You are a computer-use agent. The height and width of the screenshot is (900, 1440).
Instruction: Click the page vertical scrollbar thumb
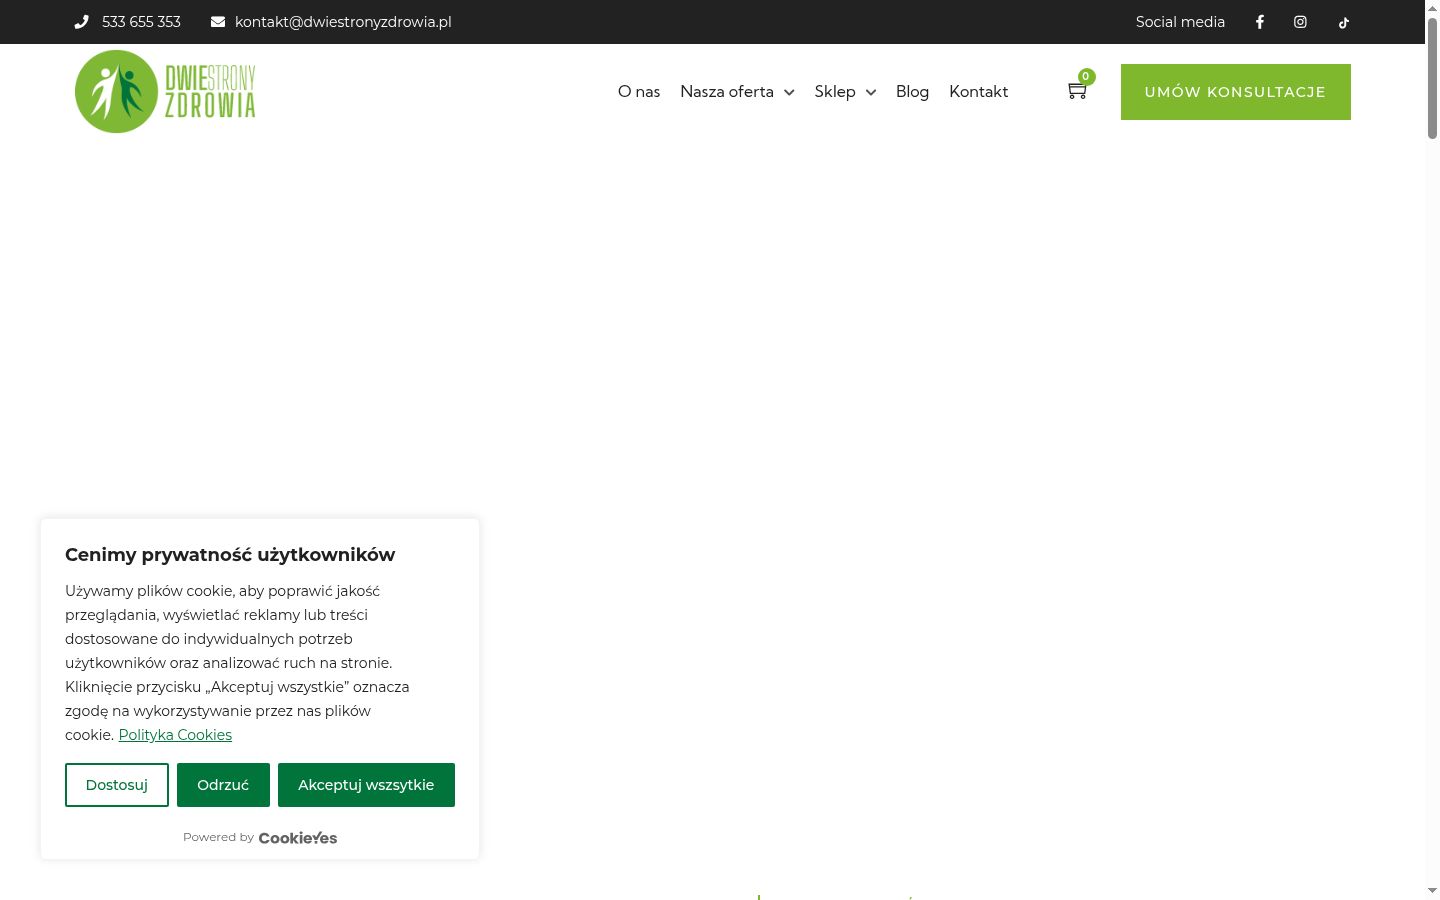coord(1432,78)
